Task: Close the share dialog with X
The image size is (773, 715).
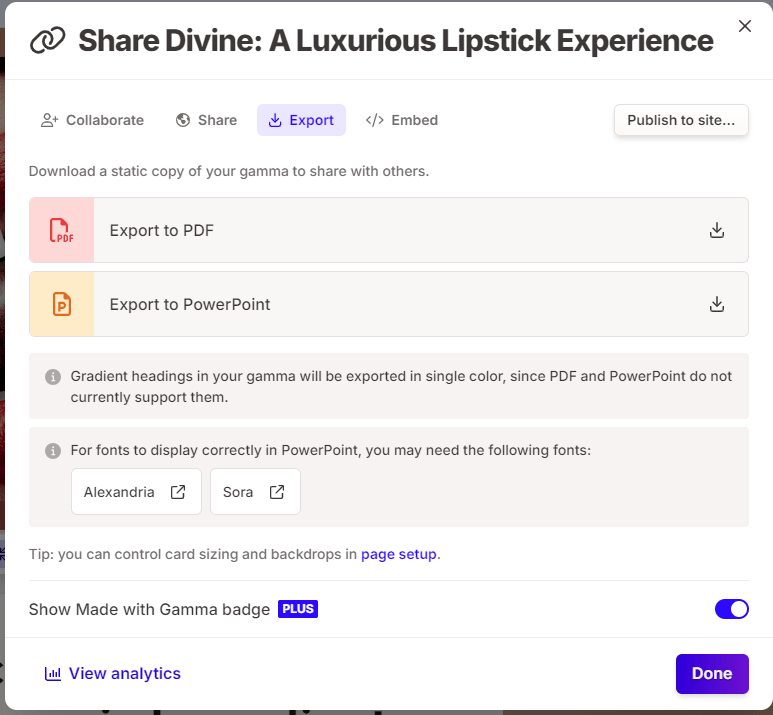Action: [x=744, y=26]
